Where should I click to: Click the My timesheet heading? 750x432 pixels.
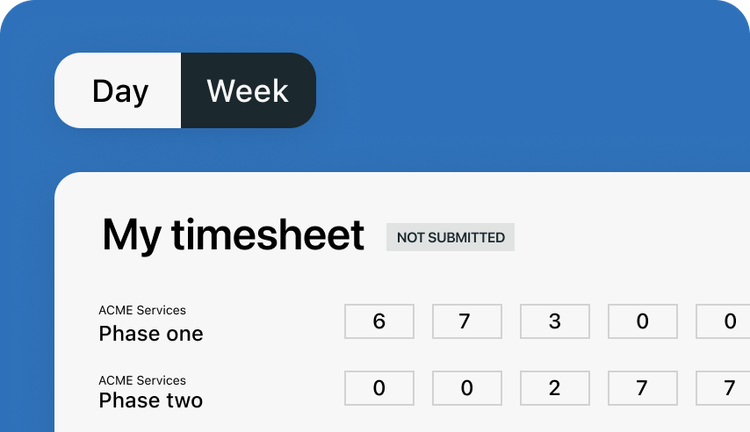click(x=233, y=235)
